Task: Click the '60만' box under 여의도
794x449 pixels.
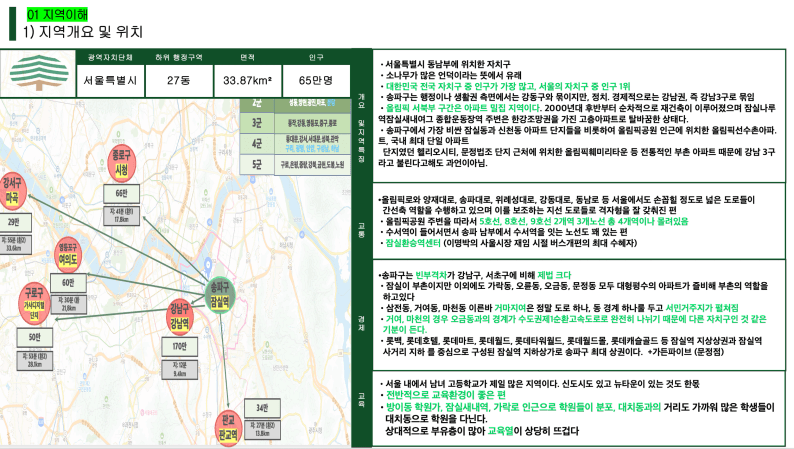Action: click(68, 282)
